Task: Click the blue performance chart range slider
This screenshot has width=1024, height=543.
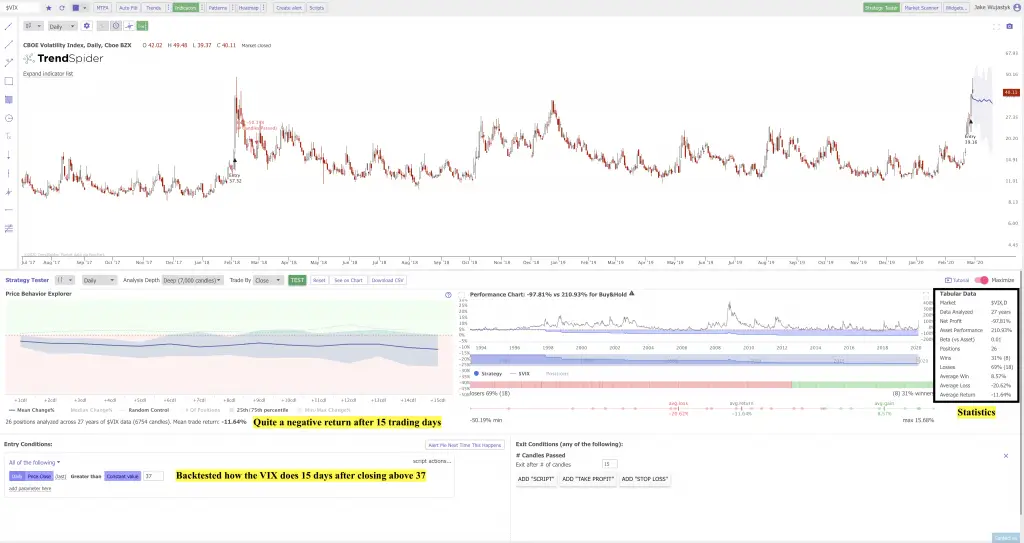Action: point(694,360)
